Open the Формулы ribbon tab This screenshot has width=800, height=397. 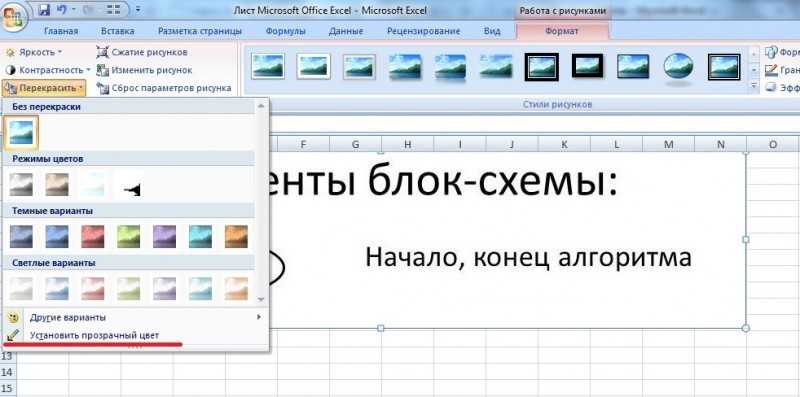(x=286, y=31)
